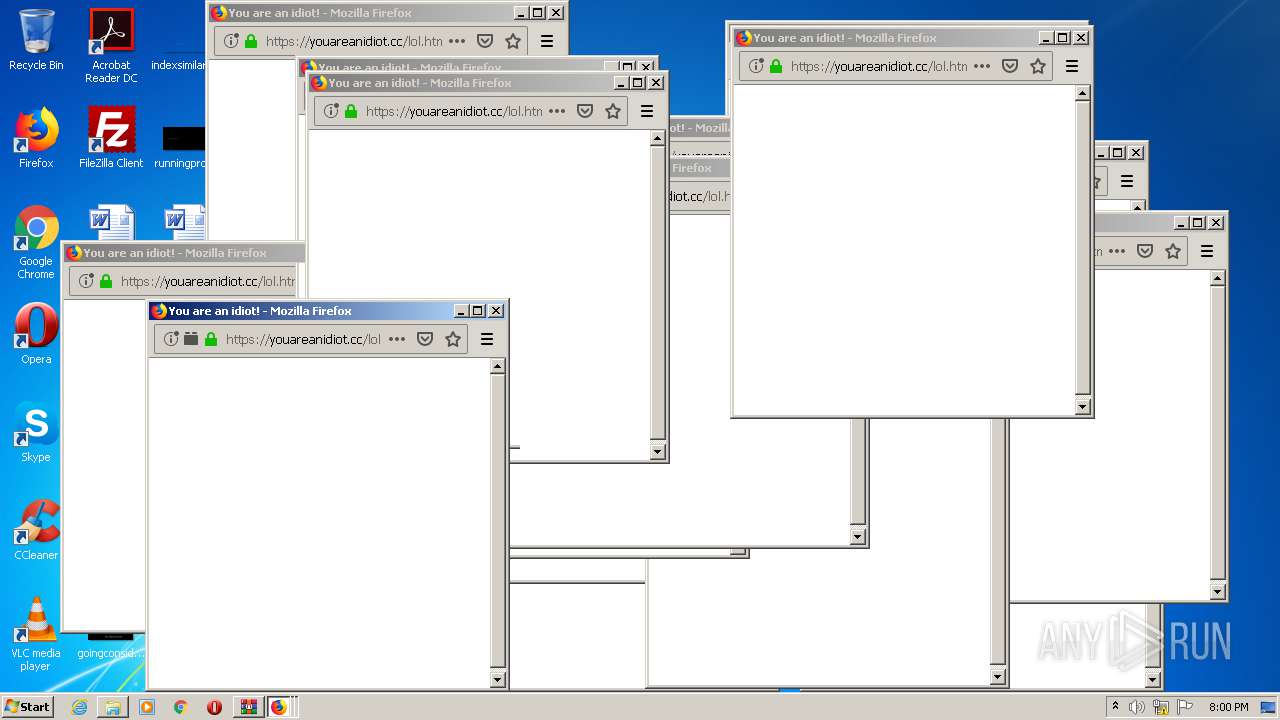Screen dimensions: 1280x720
Task: Open page actions dots in window beside FileZilla icon
Action: pos(557,111)
